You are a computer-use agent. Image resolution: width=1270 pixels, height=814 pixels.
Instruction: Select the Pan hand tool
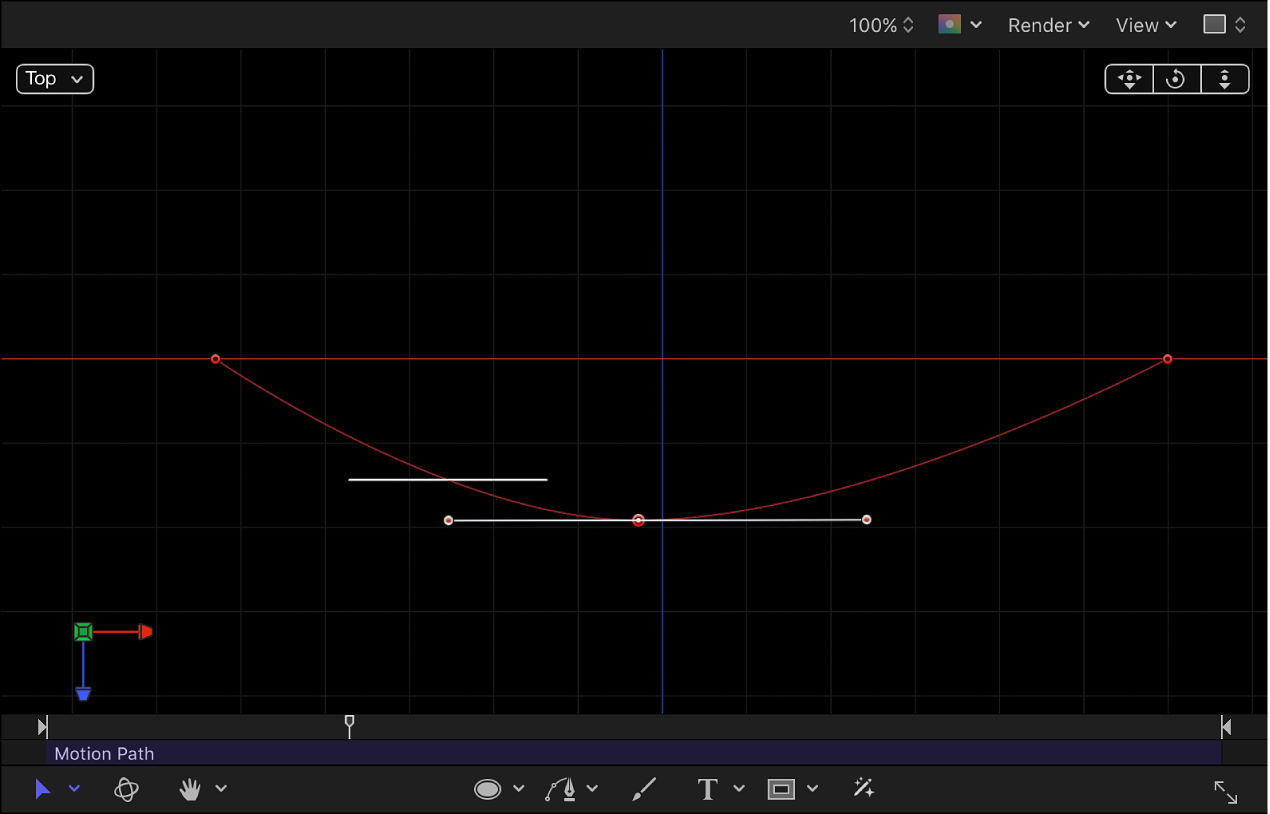pyautogui.click(x=190, y=789)
